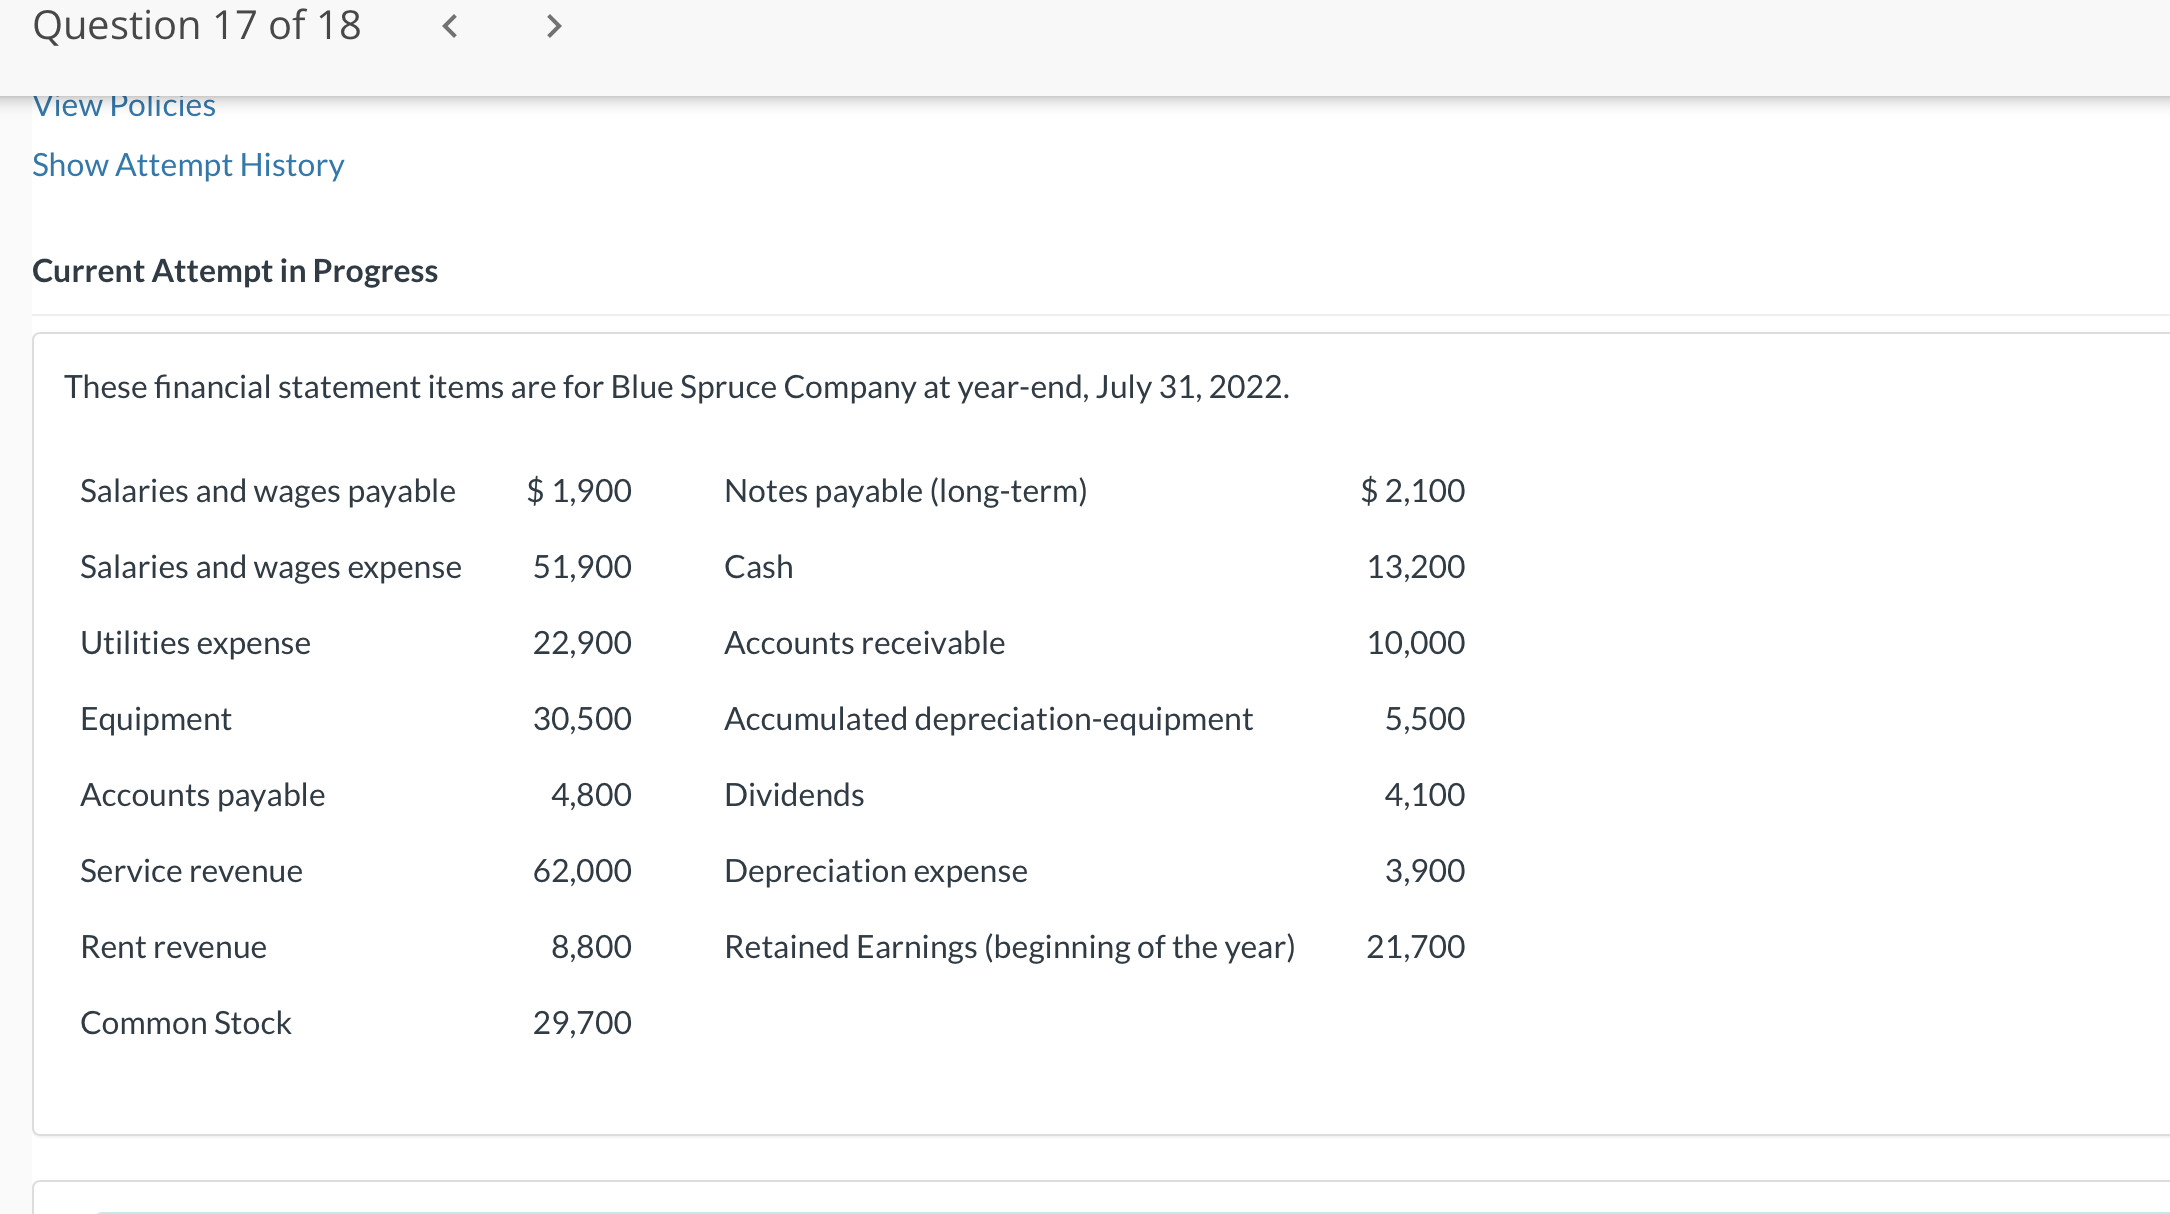Image resolution: width=2170 pixels, height=1214 pixels.
Task: Select the Notes payable (long-term) label
Action: [905, 490]
